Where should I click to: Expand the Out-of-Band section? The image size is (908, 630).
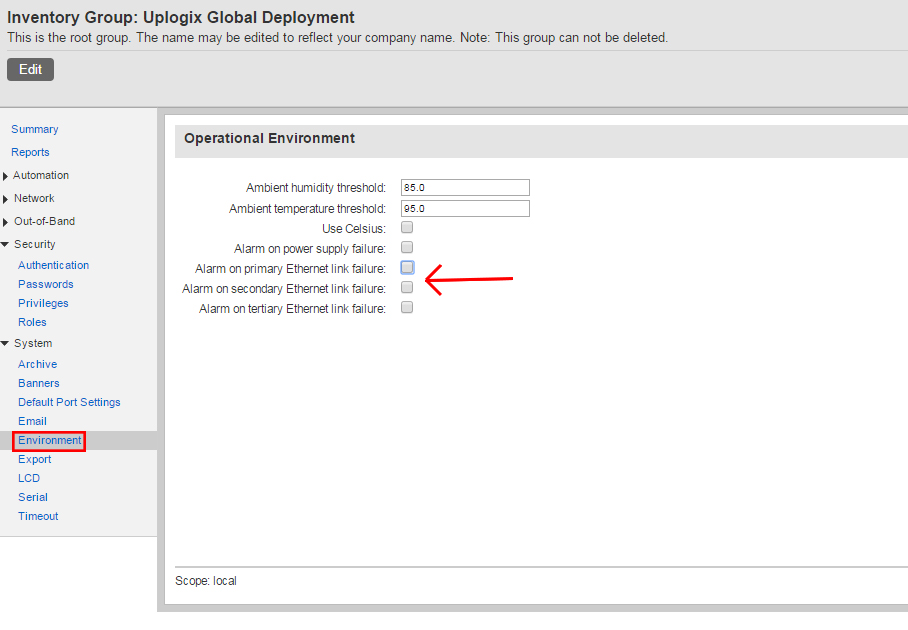click(6, 222)
